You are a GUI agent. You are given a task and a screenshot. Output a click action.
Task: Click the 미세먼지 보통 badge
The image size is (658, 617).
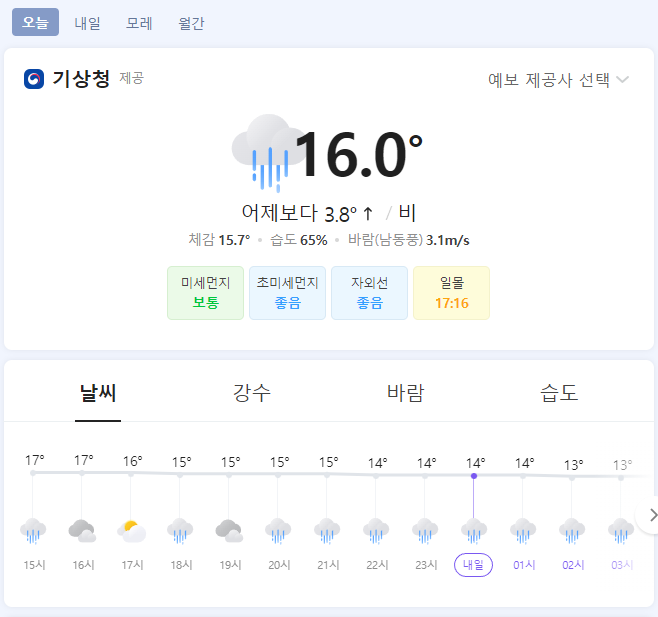pyautogui.click(x=205, y=293)
